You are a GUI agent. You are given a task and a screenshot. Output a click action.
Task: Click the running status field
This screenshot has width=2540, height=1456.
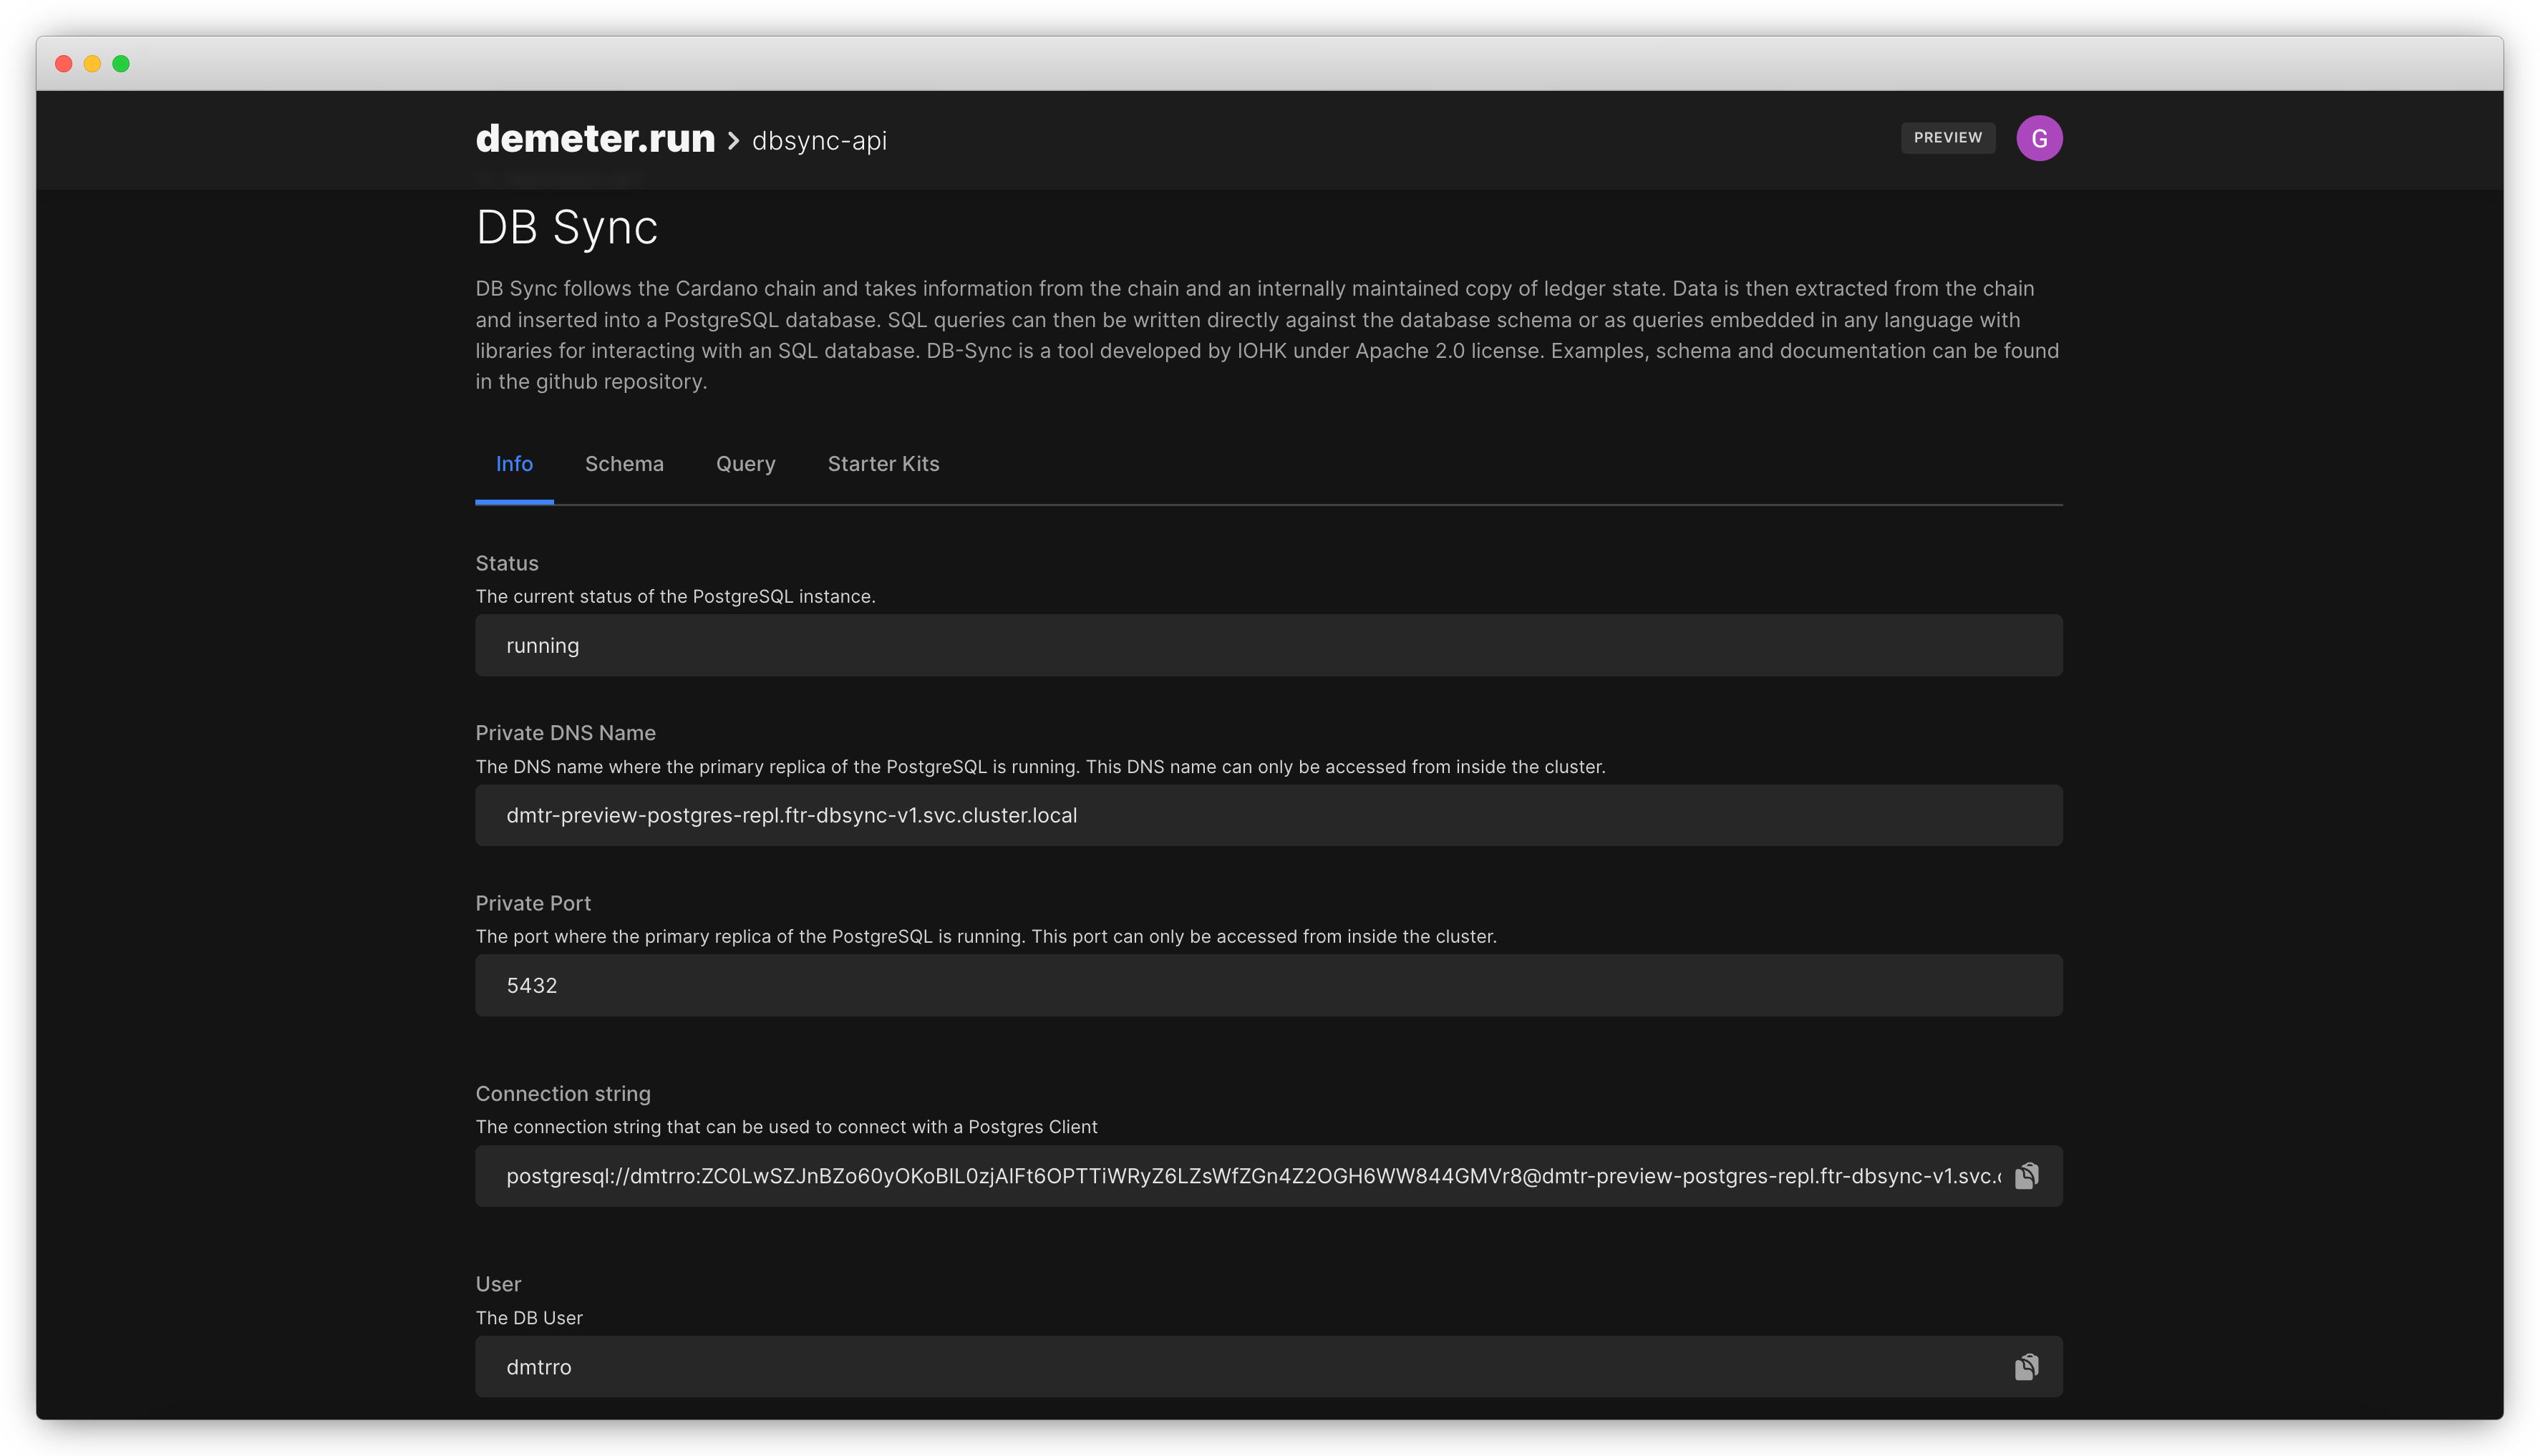tap(1267, 646)
